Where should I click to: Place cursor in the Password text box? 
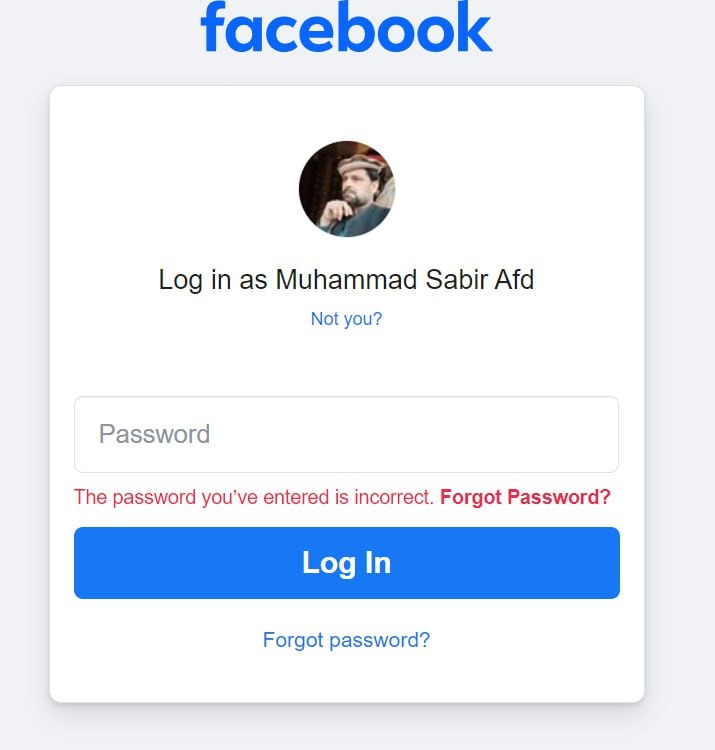[346, 434]
